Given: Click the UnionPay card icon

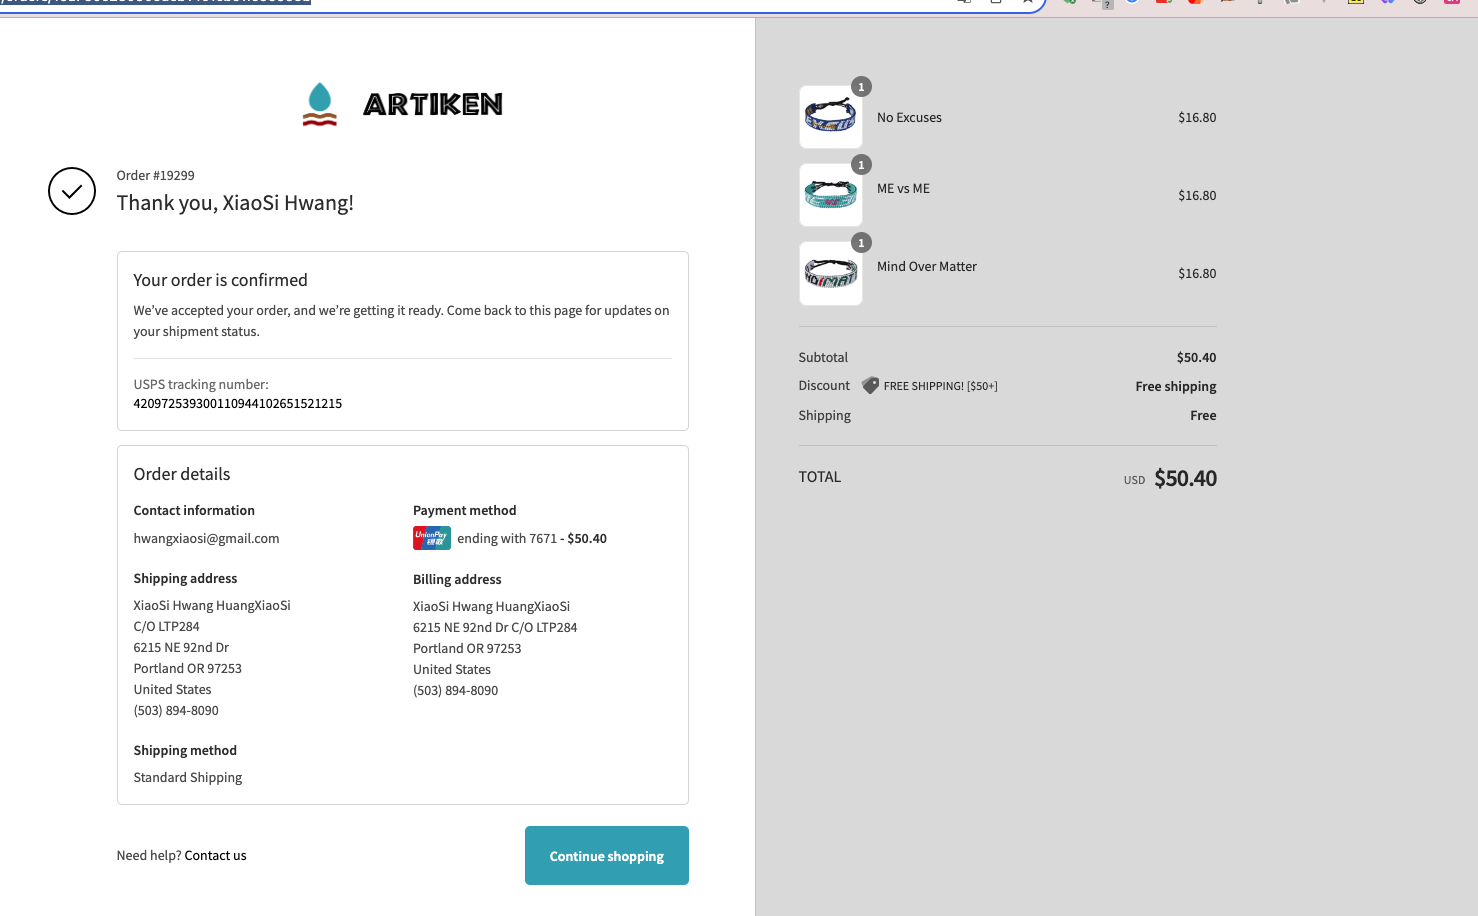Looking at the screenshot, I should pyautogui.click(x=432, y=538).
